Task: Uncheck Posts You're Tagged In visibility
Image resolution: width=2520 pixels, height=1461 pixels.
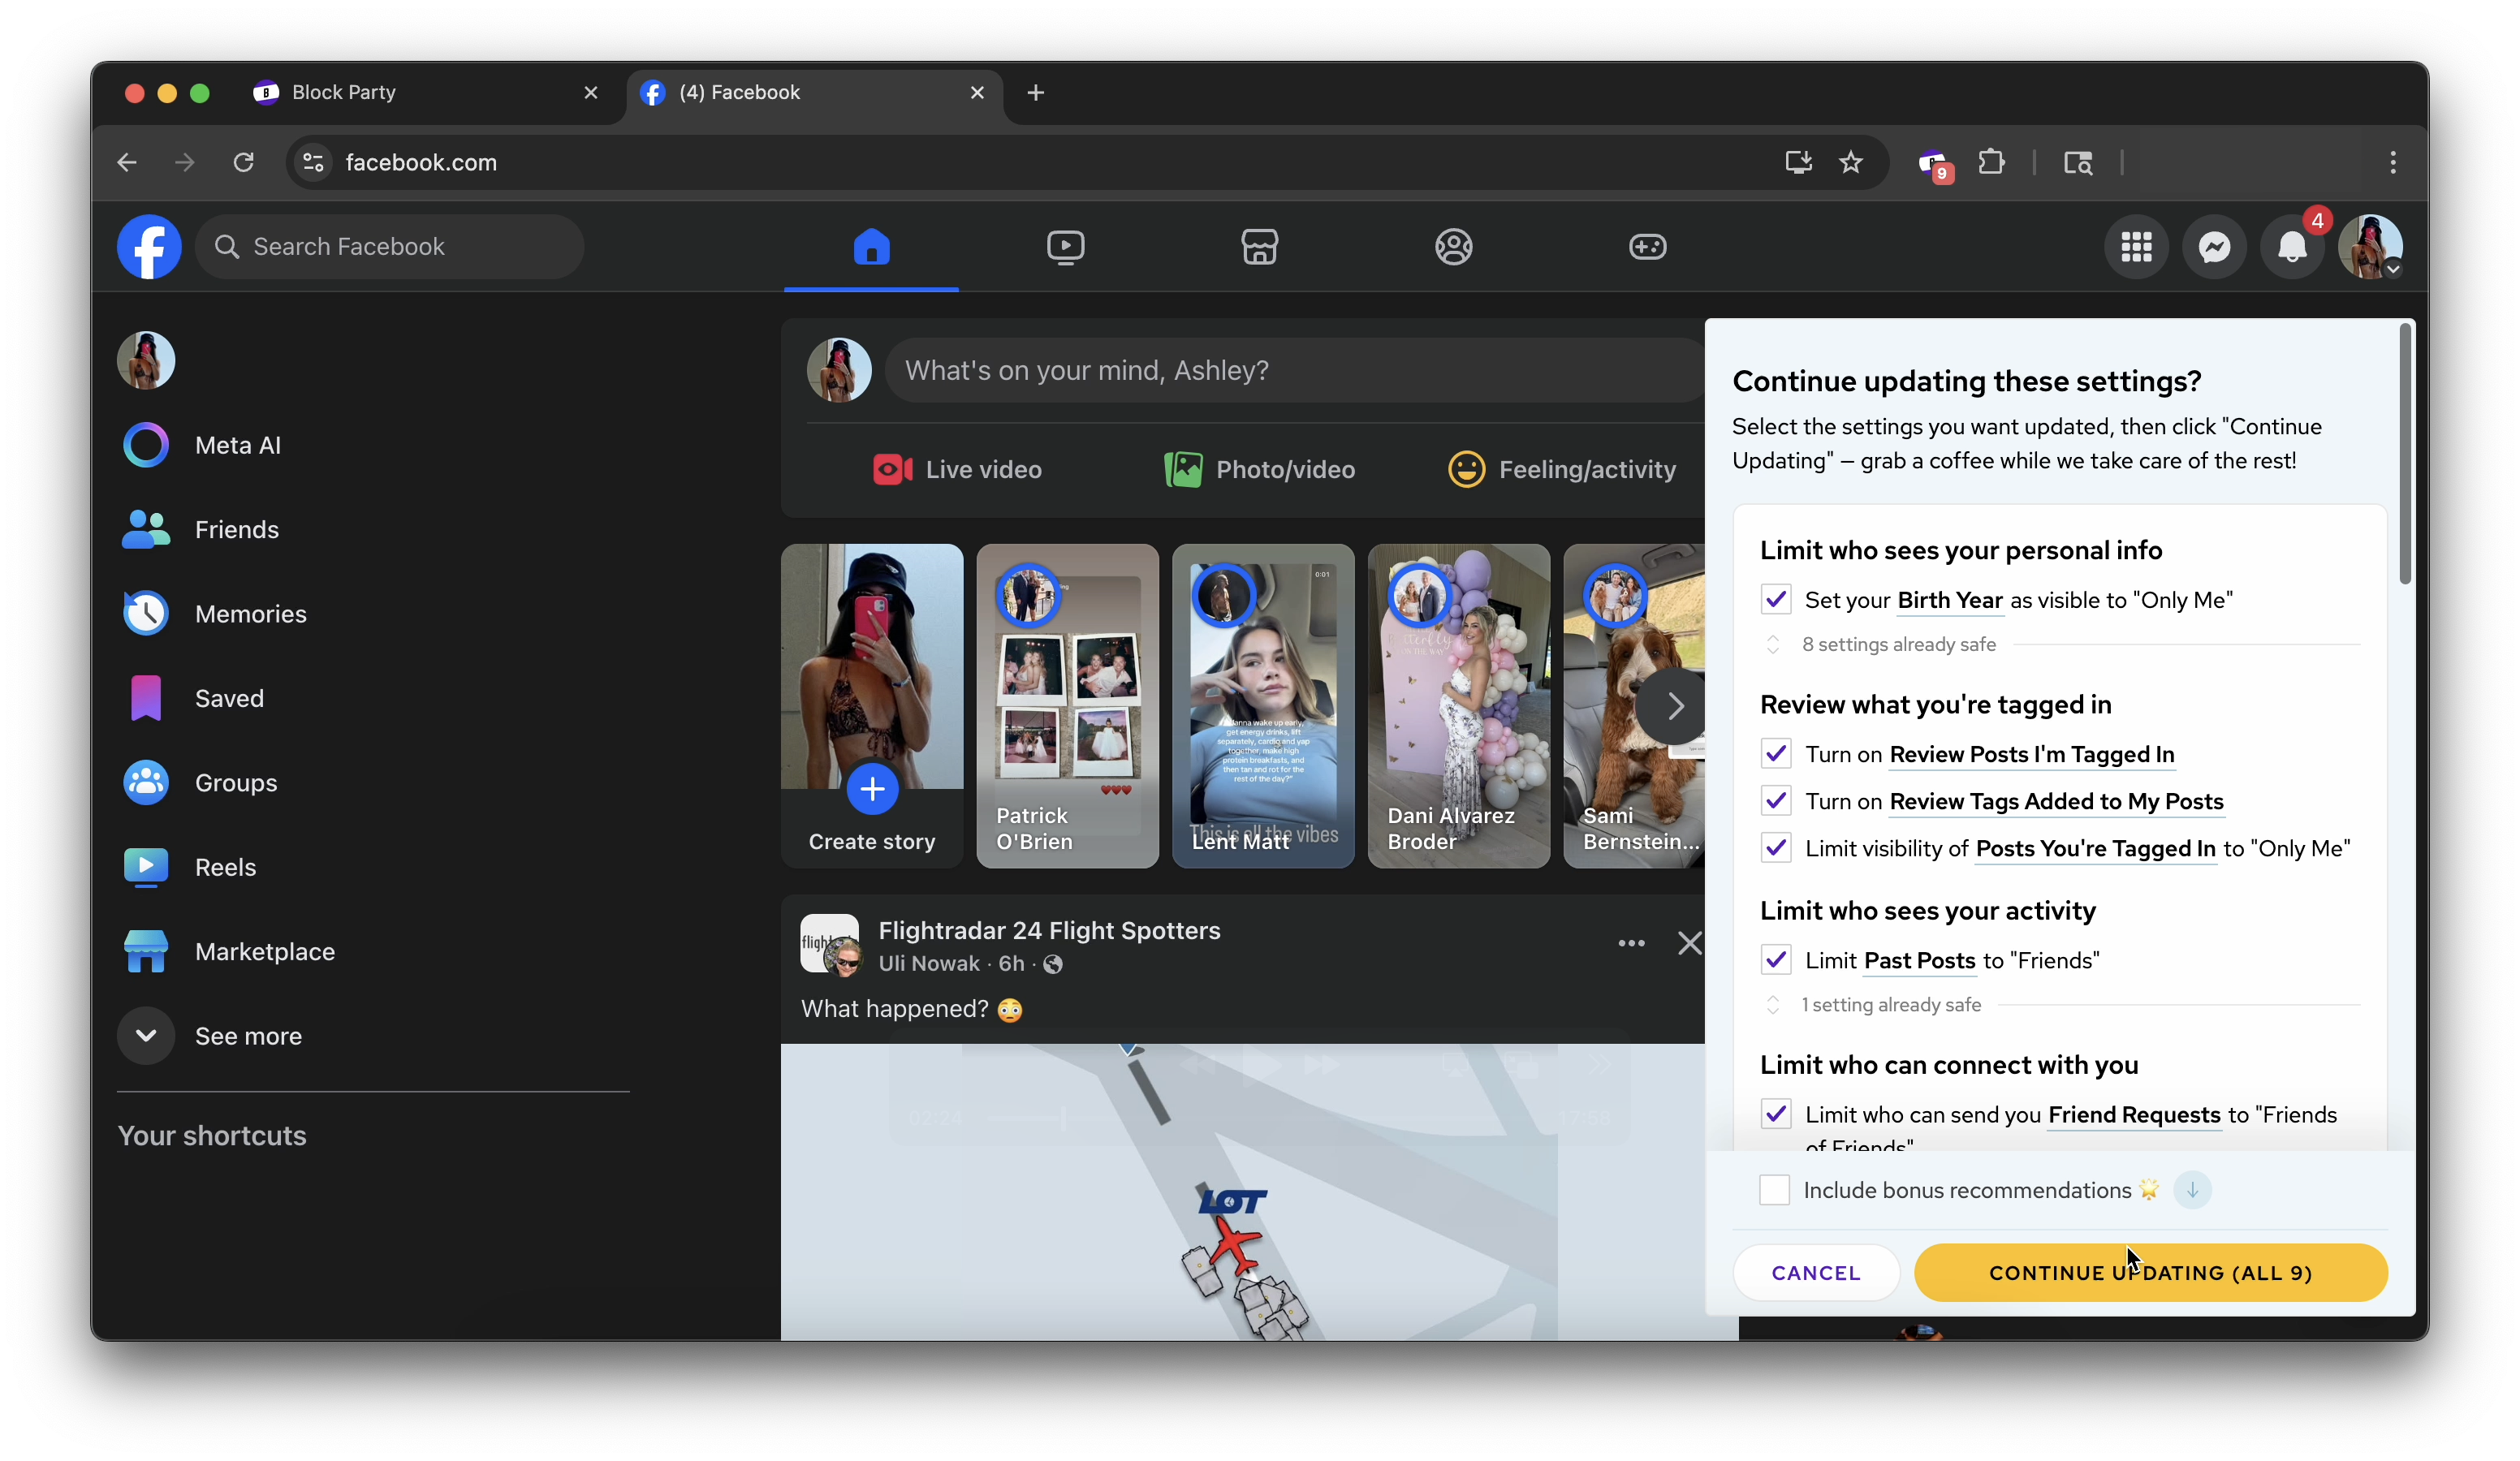Action: 1775,847
